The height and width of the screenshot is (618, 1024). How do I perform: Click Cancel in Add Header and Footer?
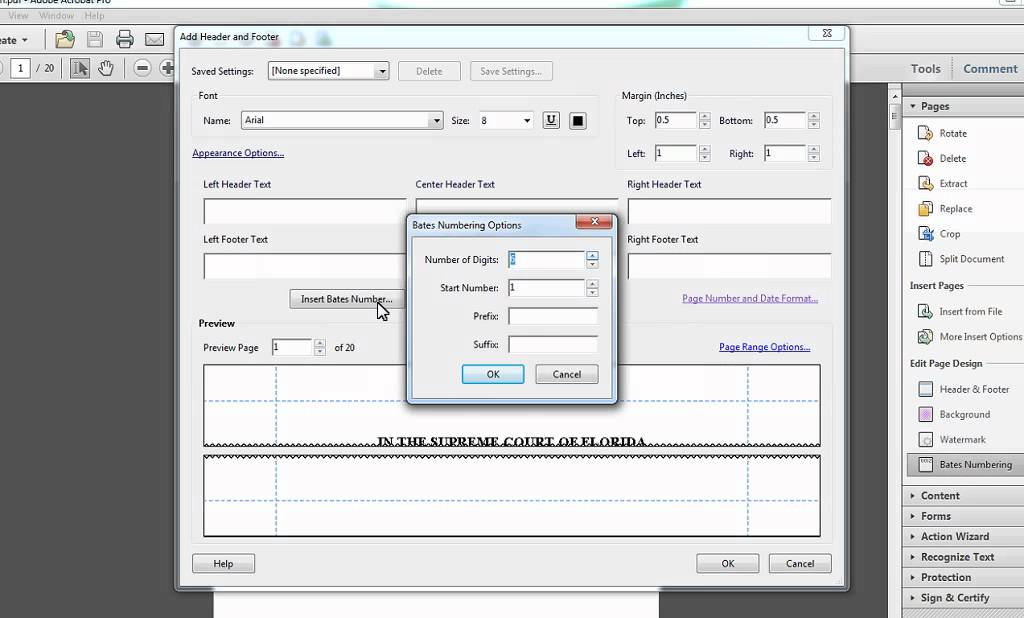click(x=800, y=564)
